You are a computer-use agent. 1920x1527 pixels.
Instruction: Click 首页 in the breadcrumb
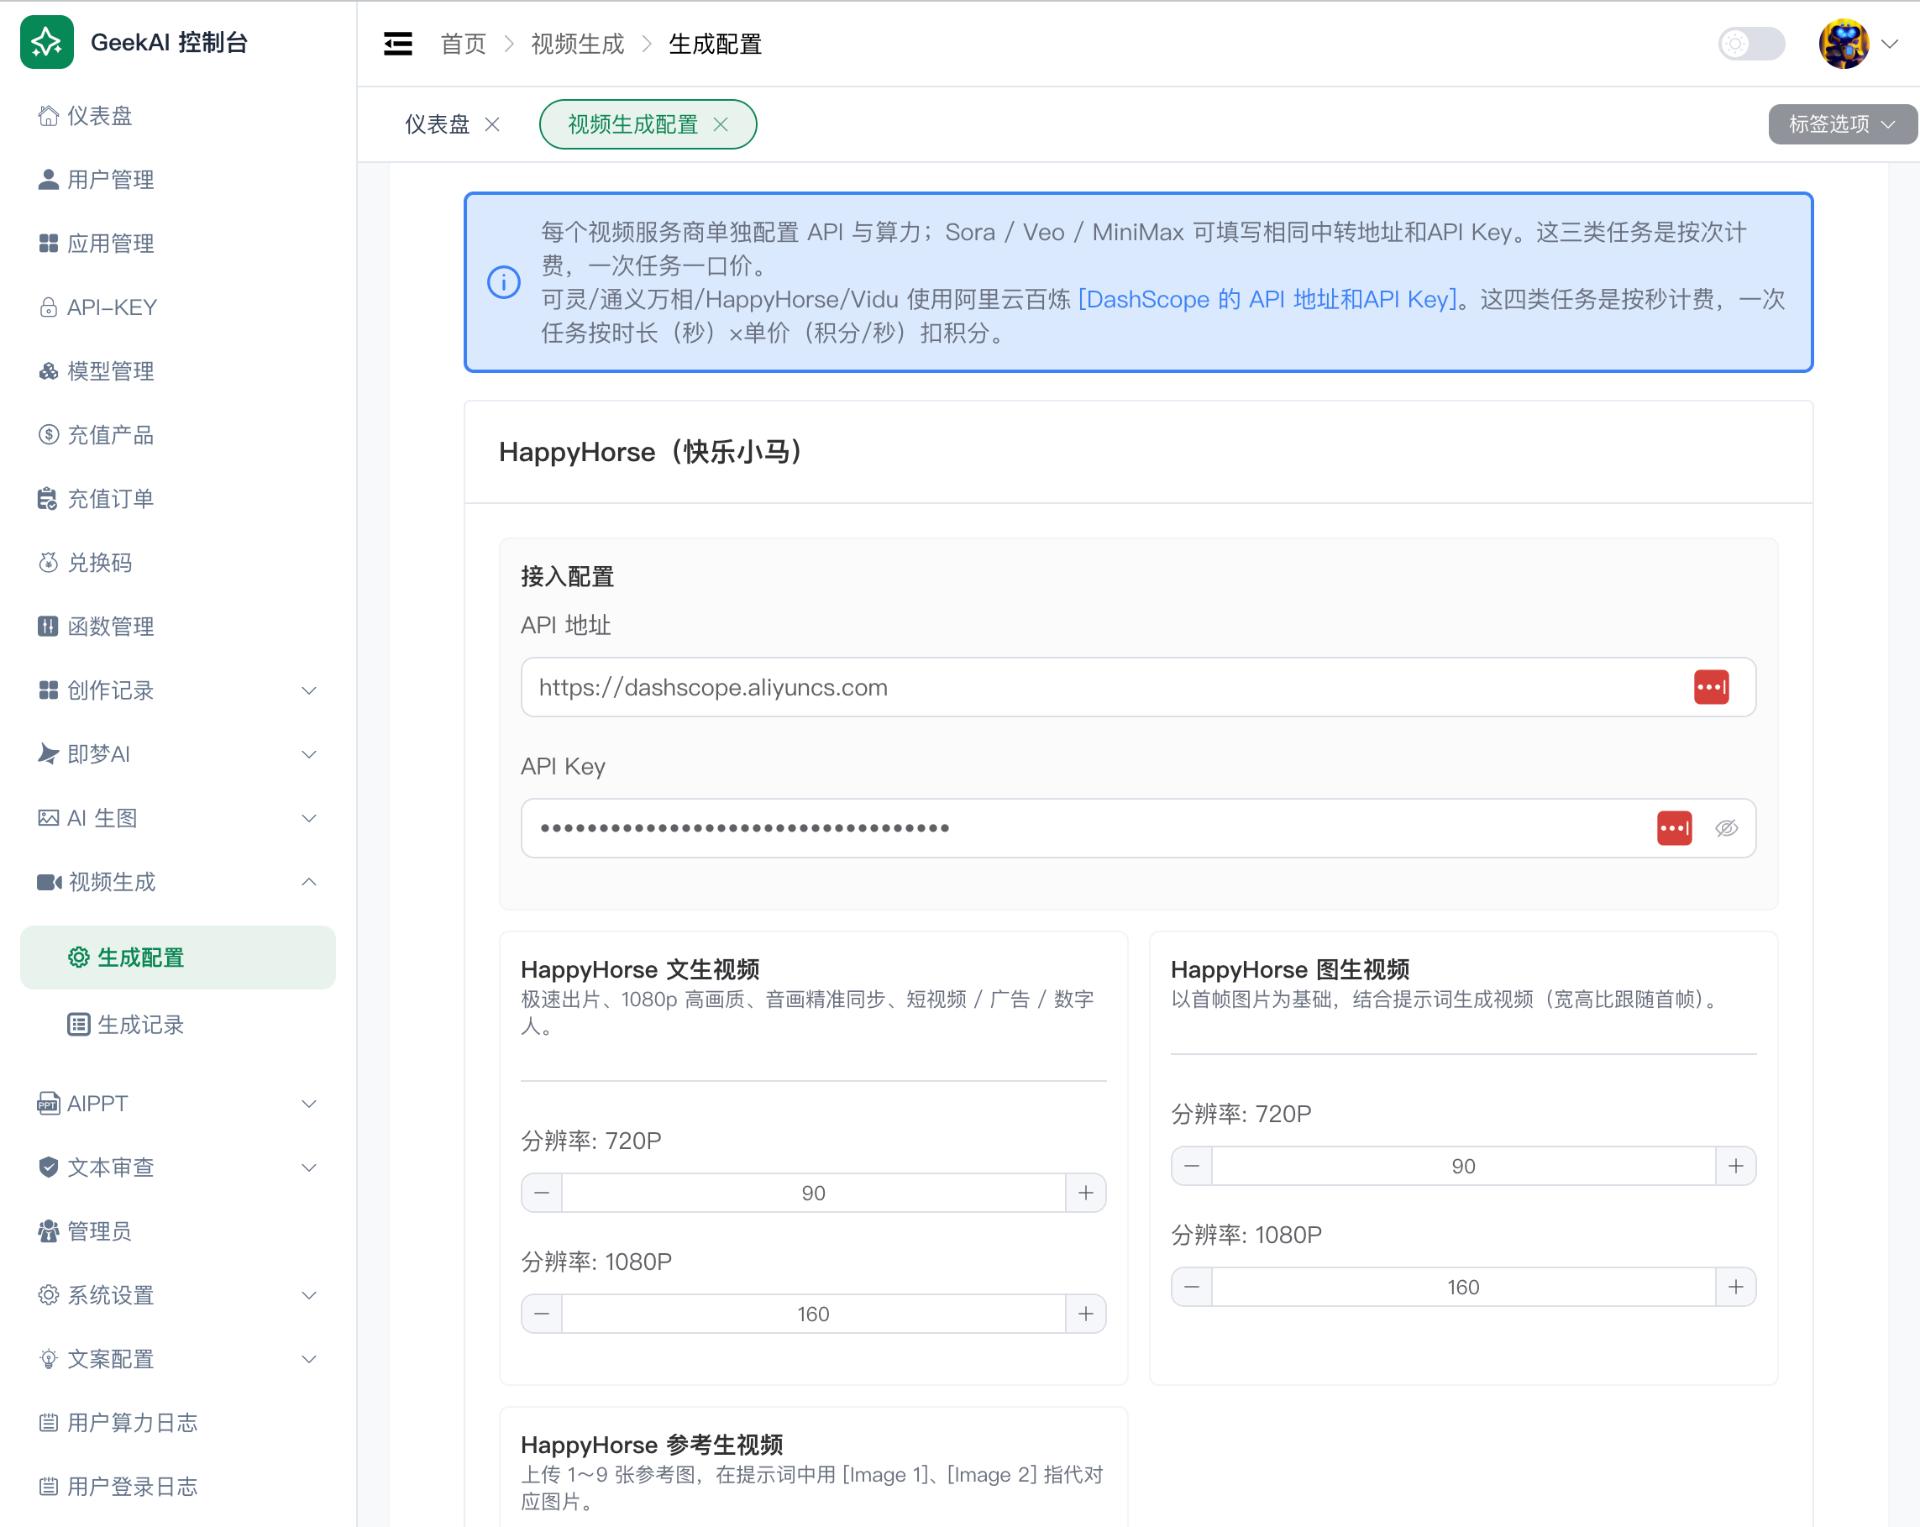463,44
